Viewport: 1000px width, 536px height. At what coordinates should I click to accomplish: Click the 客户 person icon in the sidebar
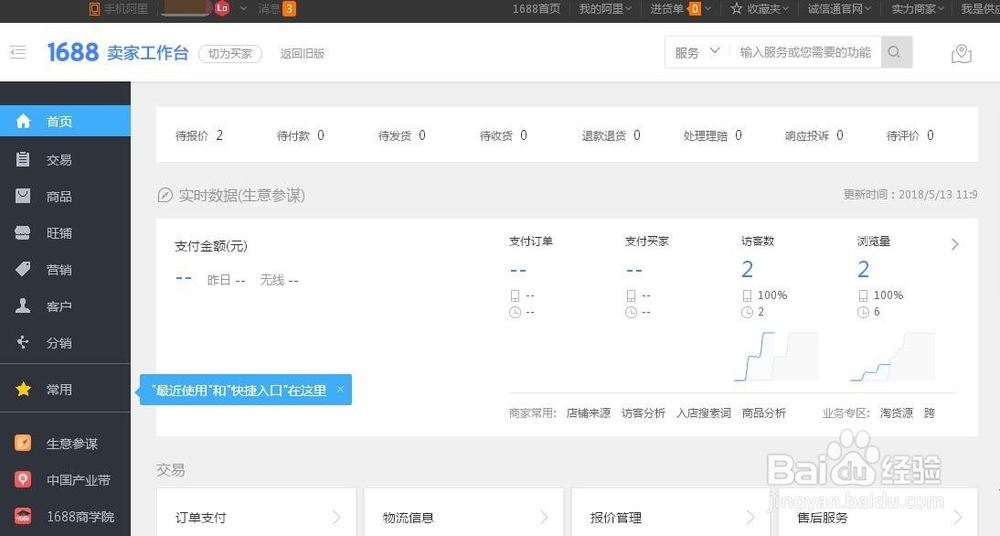click(23, 306)
